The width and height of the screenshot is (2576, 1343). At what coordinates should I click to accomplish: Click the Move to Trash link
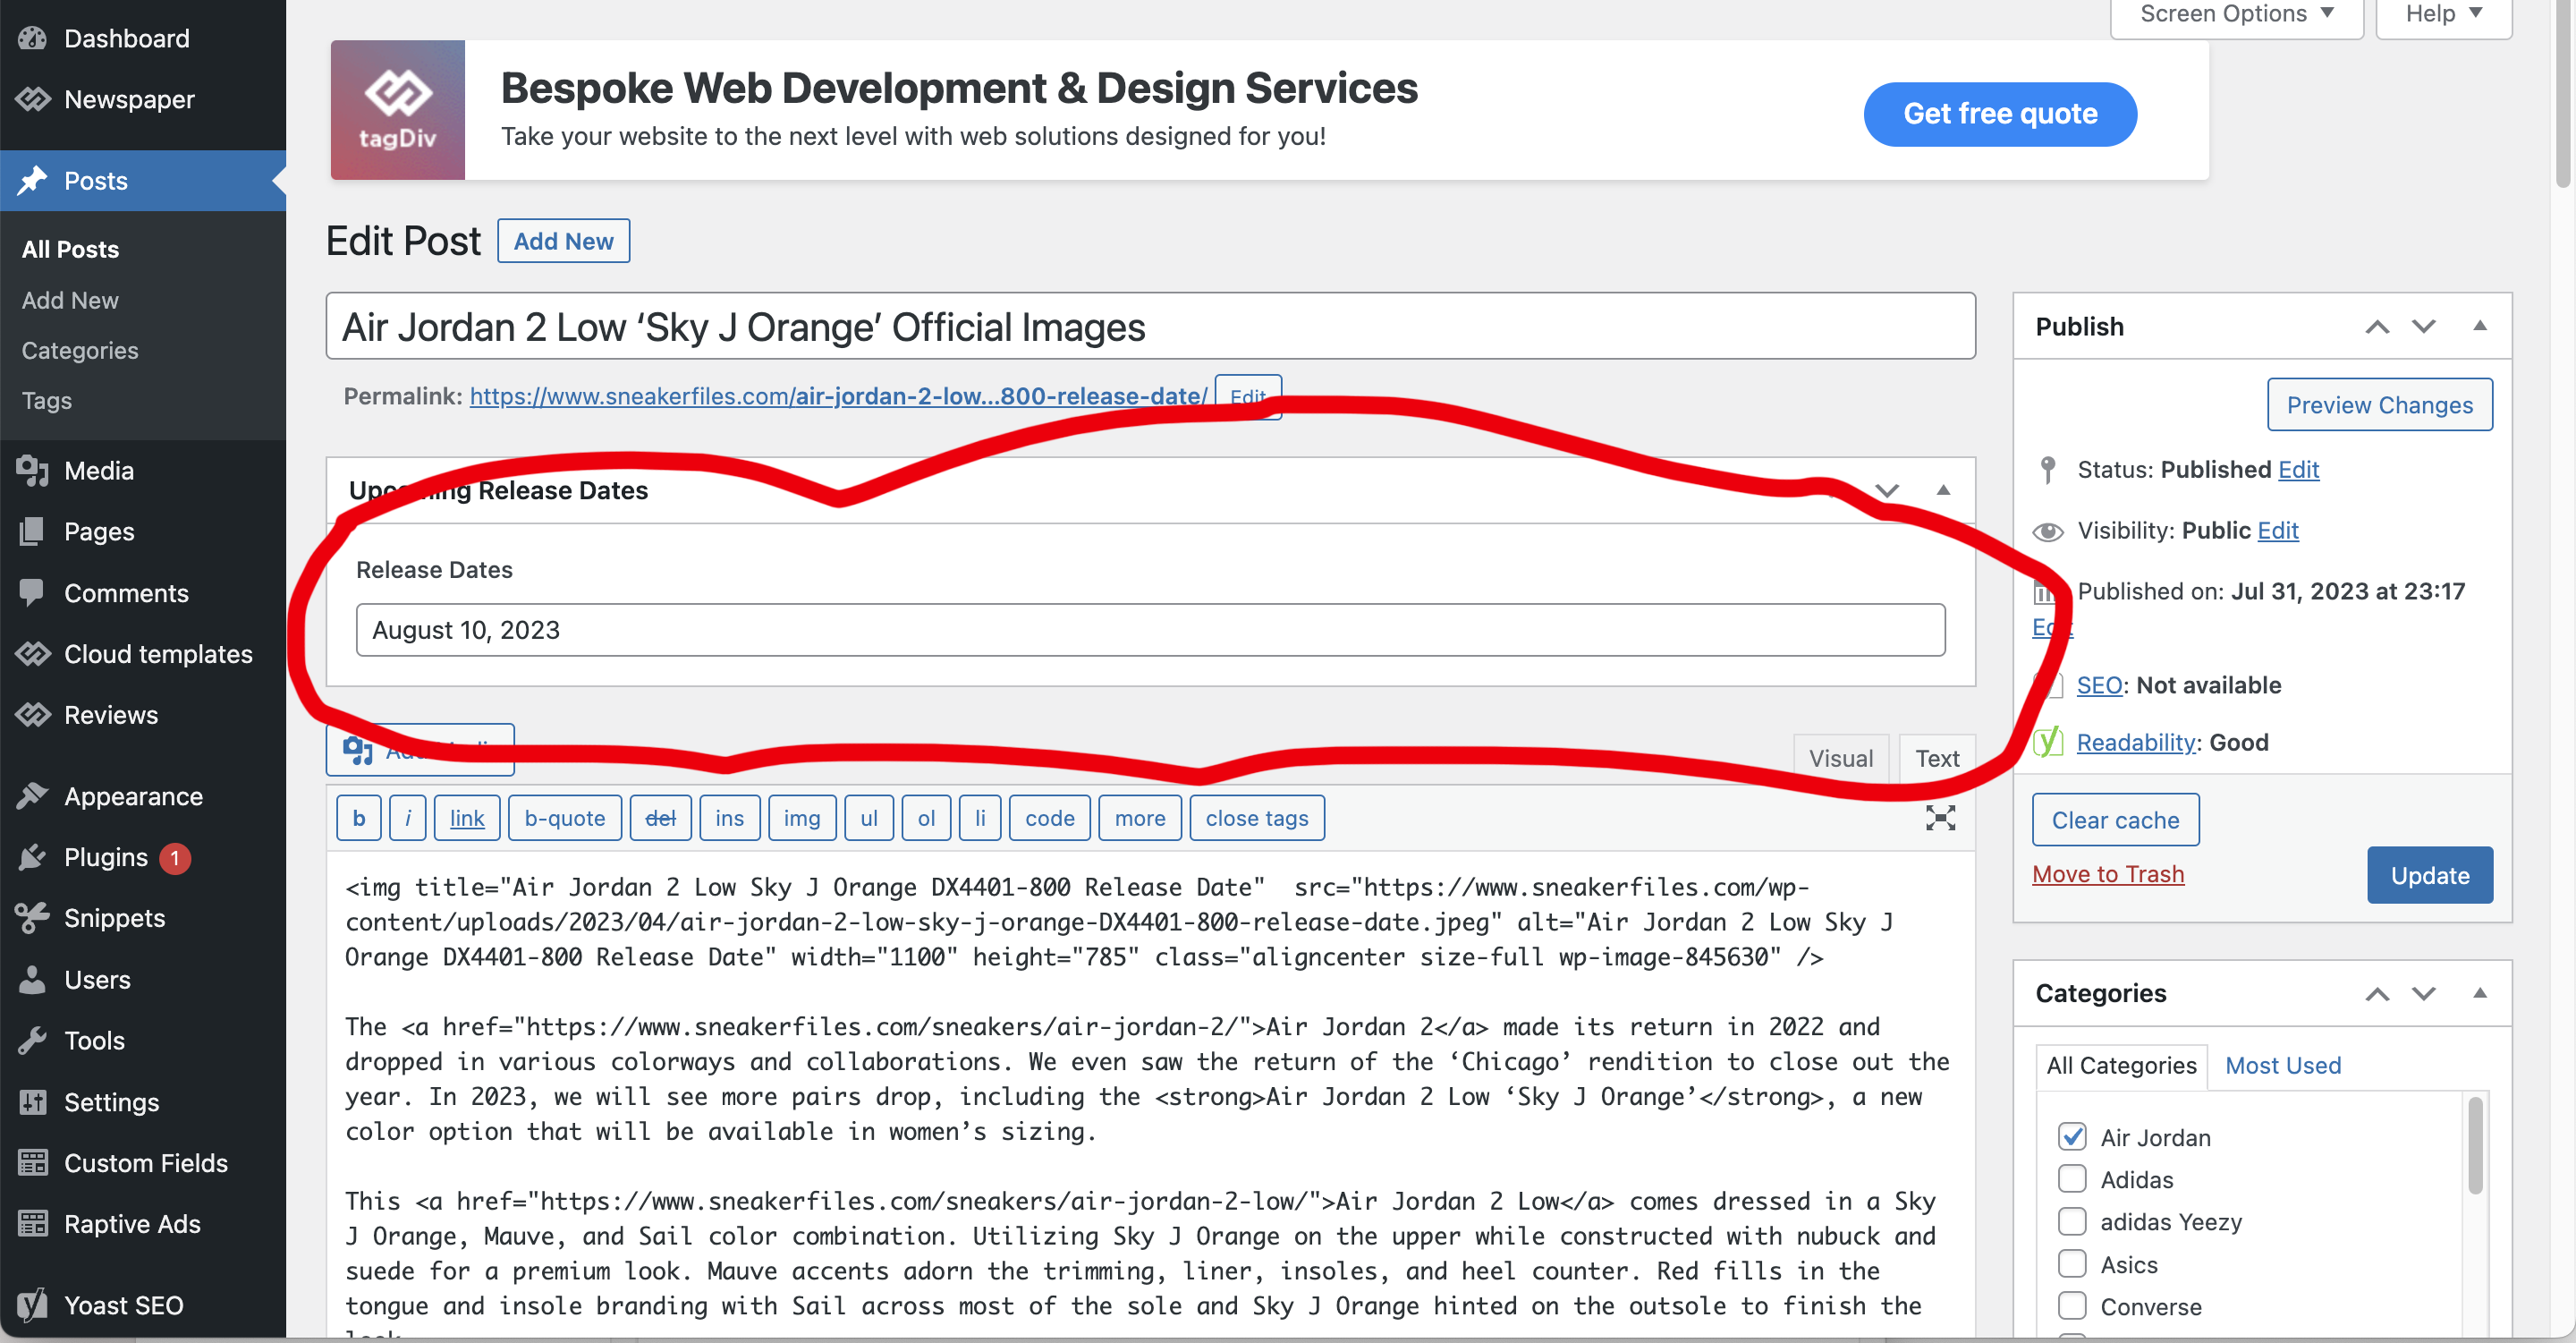pyautogui.click(x=2108, y=874)
